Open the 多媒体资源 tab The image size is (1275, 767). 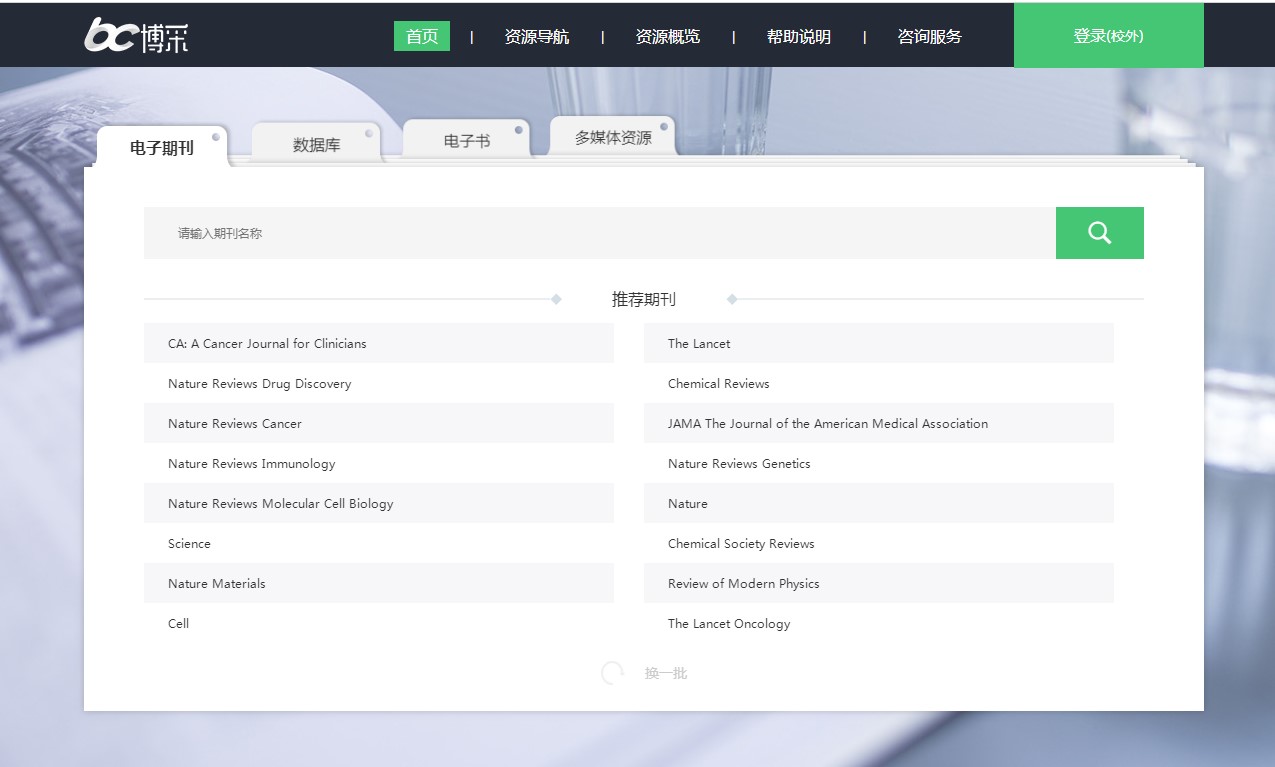coord(612,138)
